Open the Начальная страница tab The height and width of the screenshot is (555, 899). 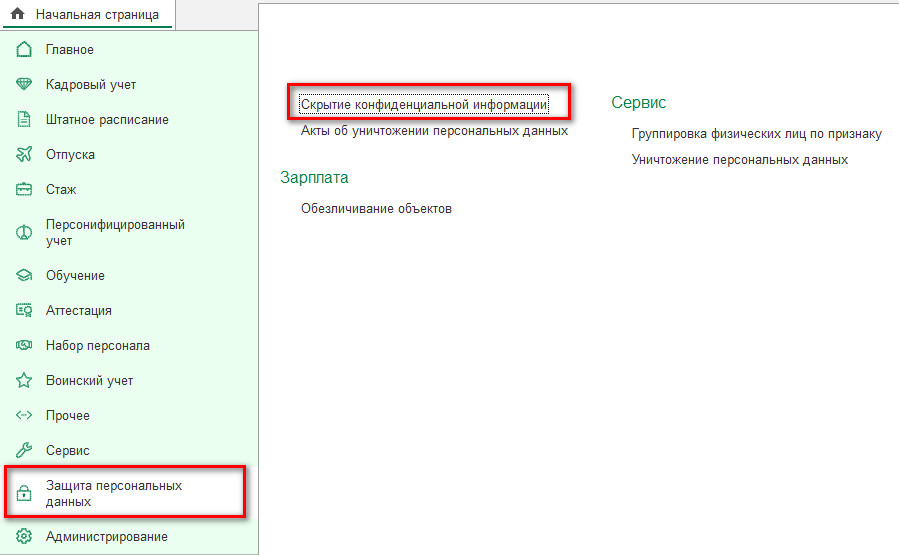pos(96,15)
